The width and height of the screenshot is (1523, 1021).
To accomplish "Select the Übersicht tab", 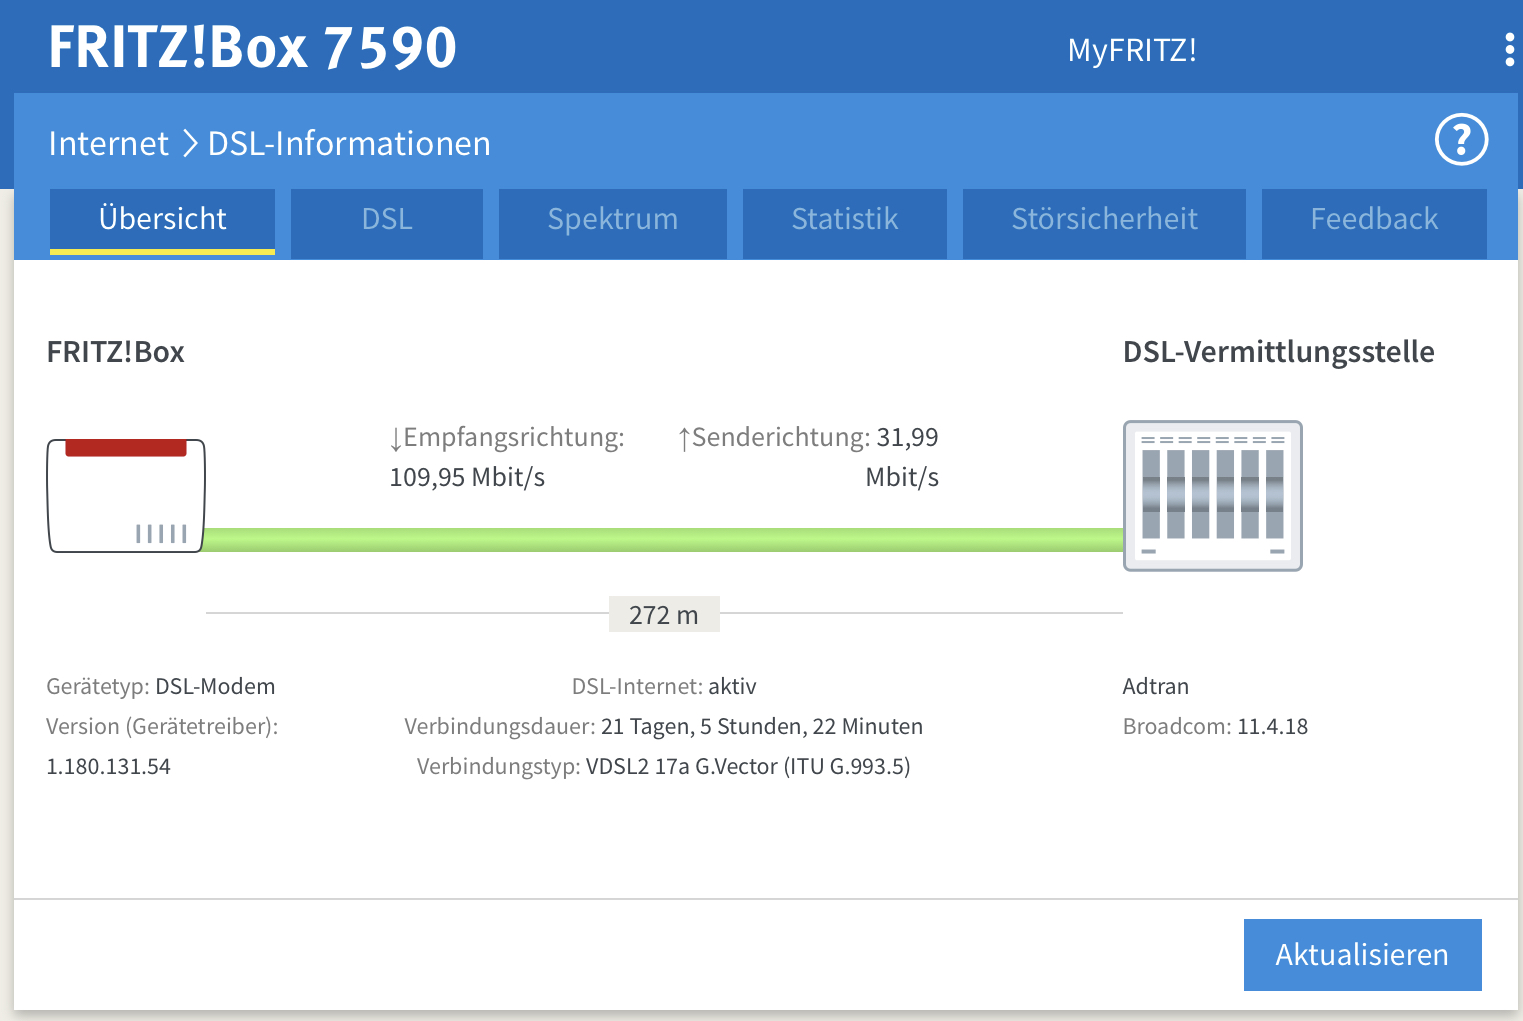I will pyautogui.click(x=163, y=221).
